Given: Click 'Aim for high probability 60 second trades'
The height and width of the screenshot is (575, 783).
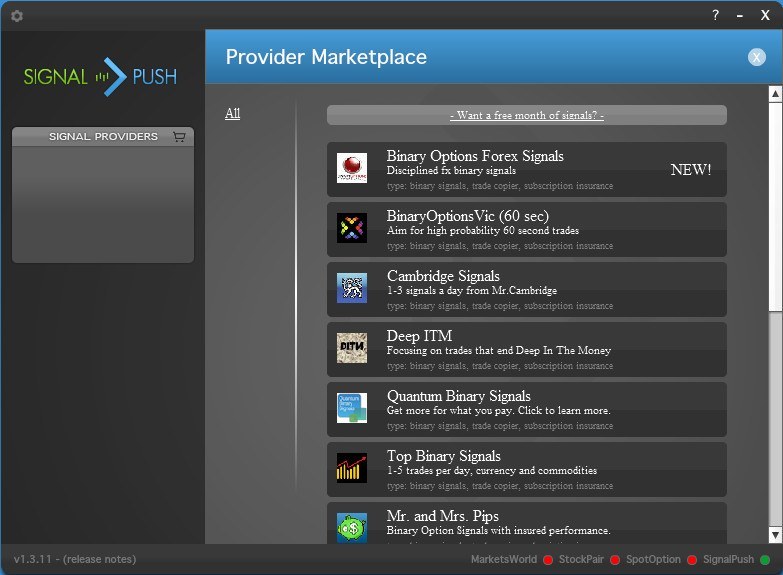Looking at the screenshot, I should click(482, 230).
